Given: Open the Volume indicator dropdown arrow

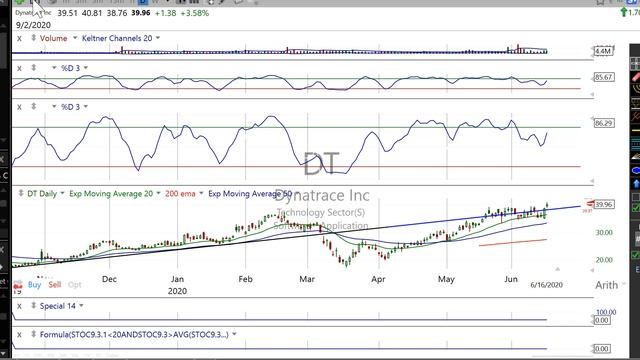Looking at the screenshot, I should click(75, 38).
